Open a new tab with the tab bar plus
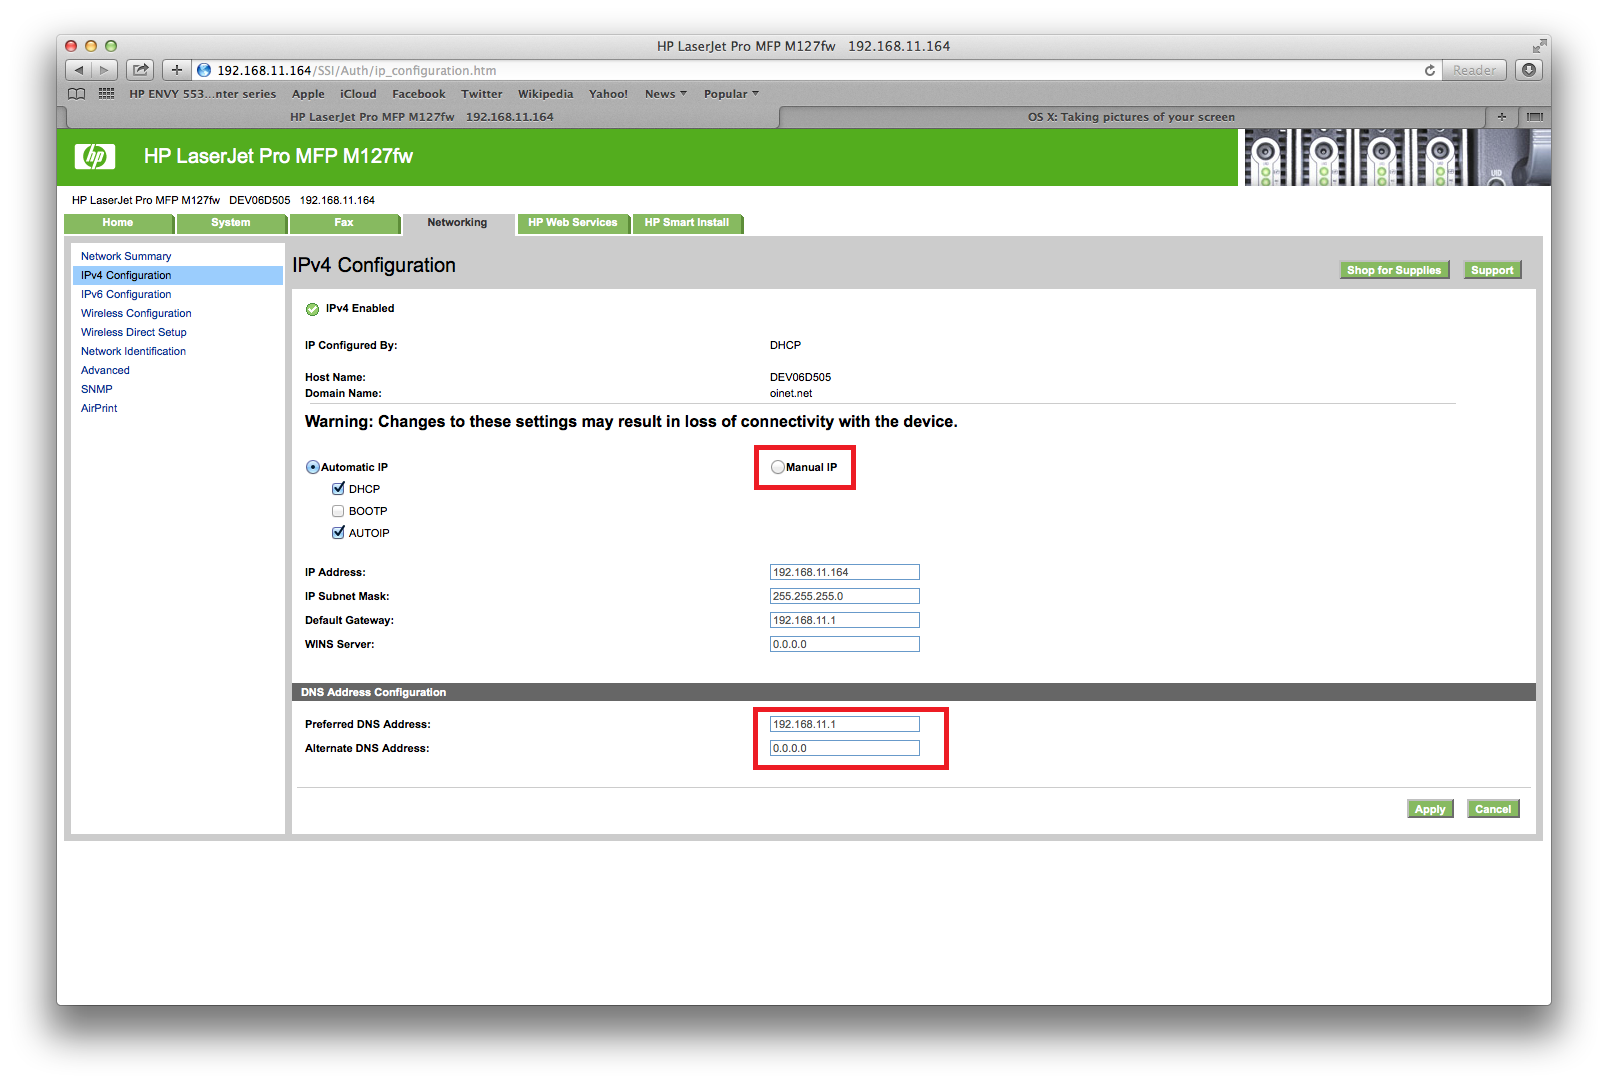 click(1501, 117)
